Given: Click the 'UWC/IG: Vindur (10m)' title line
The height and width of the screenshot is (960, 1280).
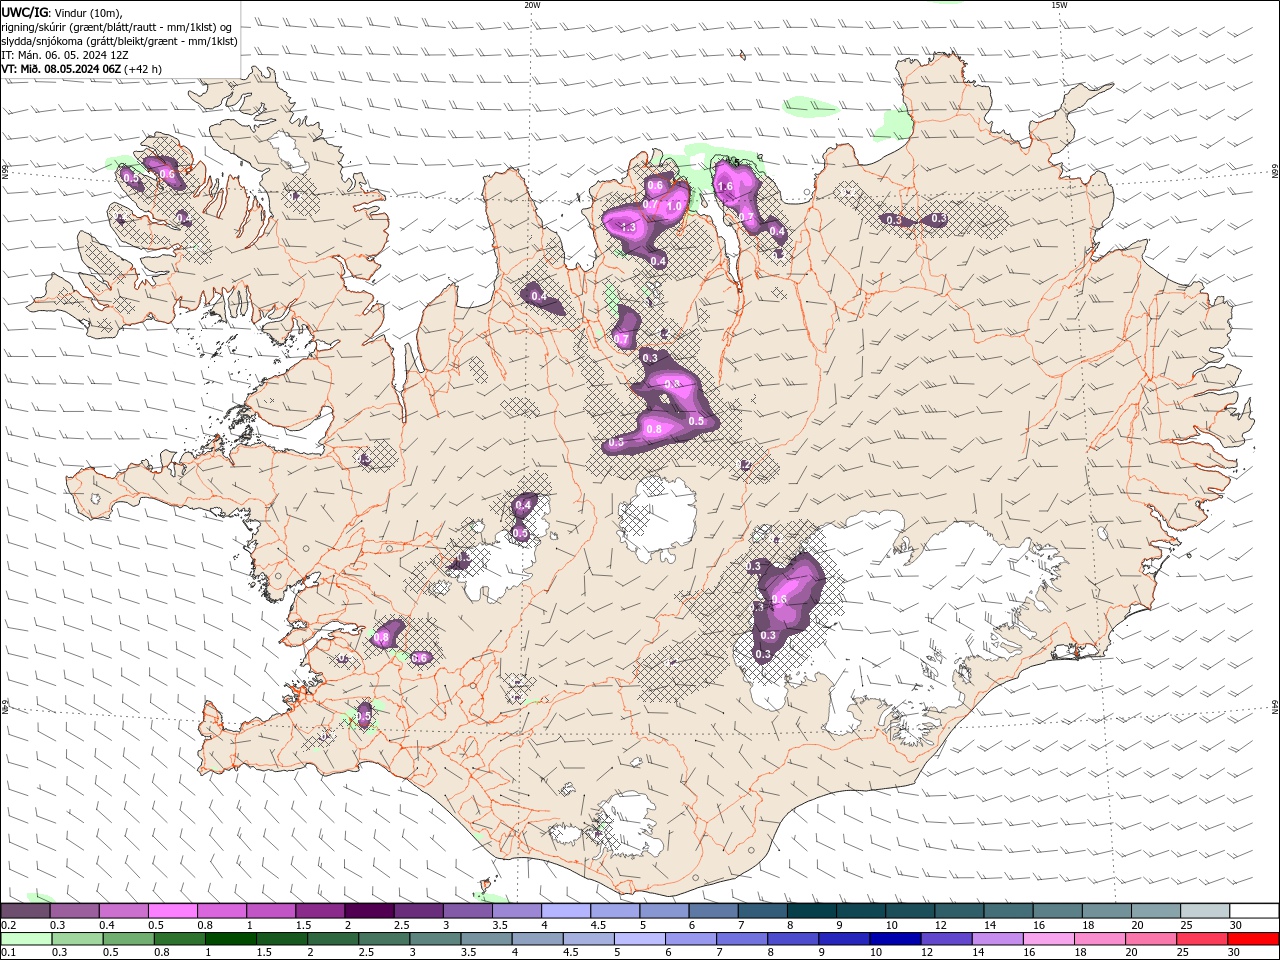Looking at the screenshot, I should (x=62, y=12).
